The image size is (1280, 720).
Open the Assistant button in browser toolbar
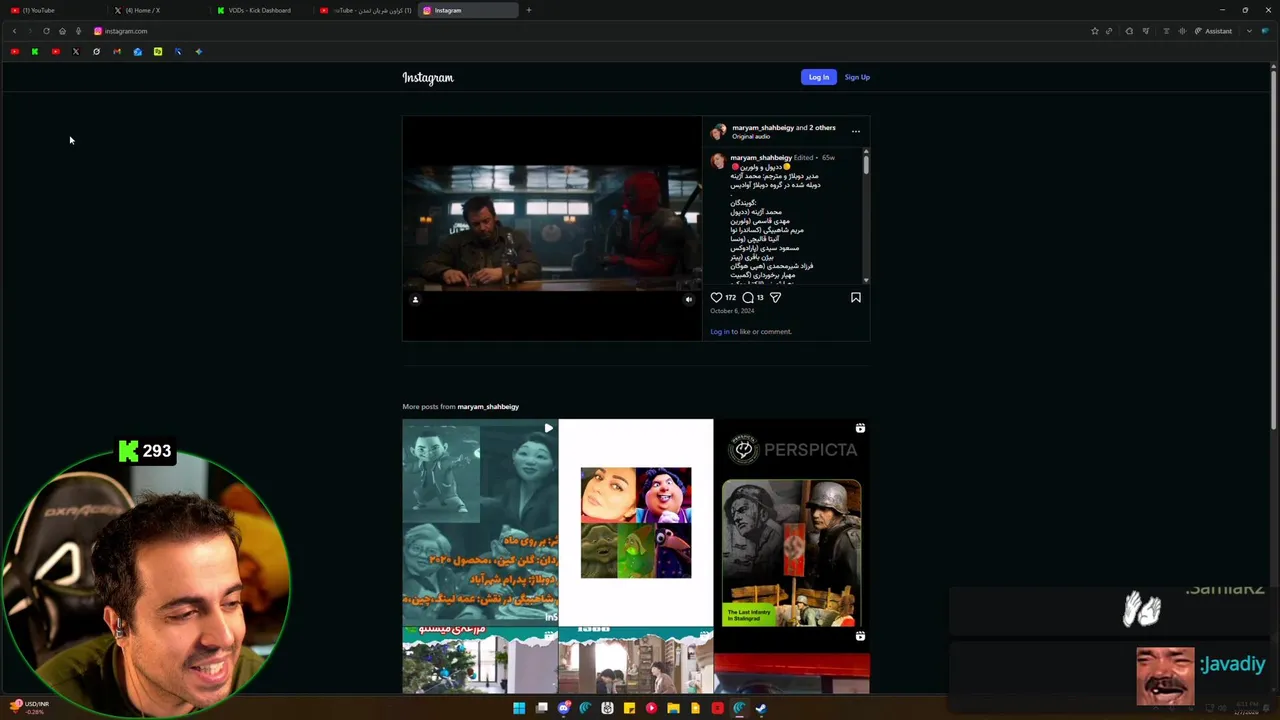[1213, 31]
